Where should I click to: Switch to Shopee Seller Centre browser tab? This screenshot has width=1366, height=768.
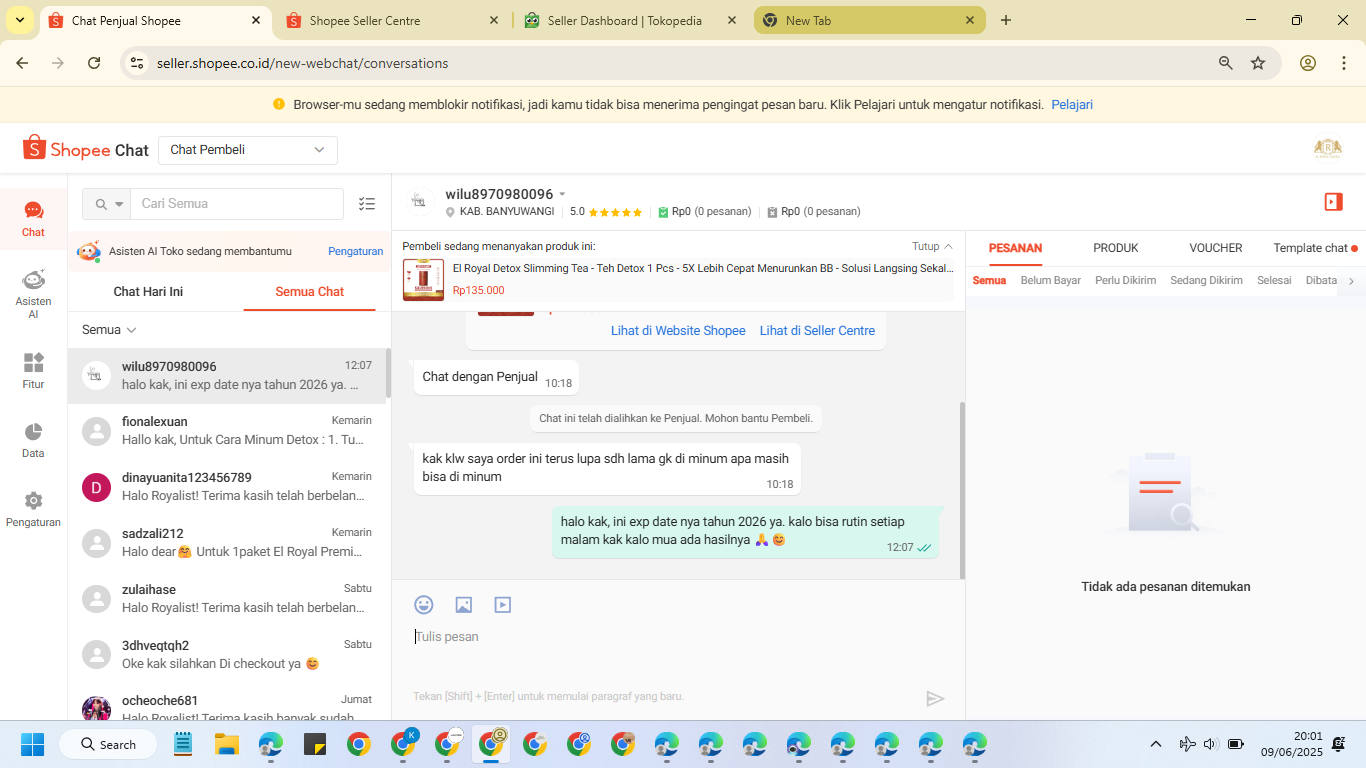(x=392, y=20)
